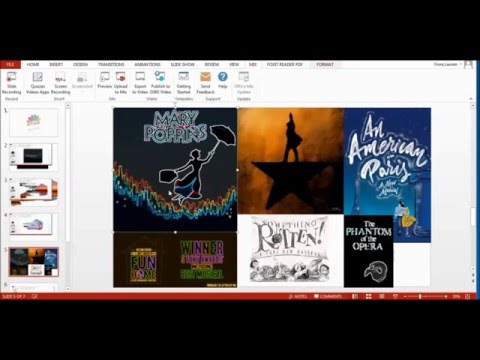Choose Export to Video

click(x=140, y=83)
